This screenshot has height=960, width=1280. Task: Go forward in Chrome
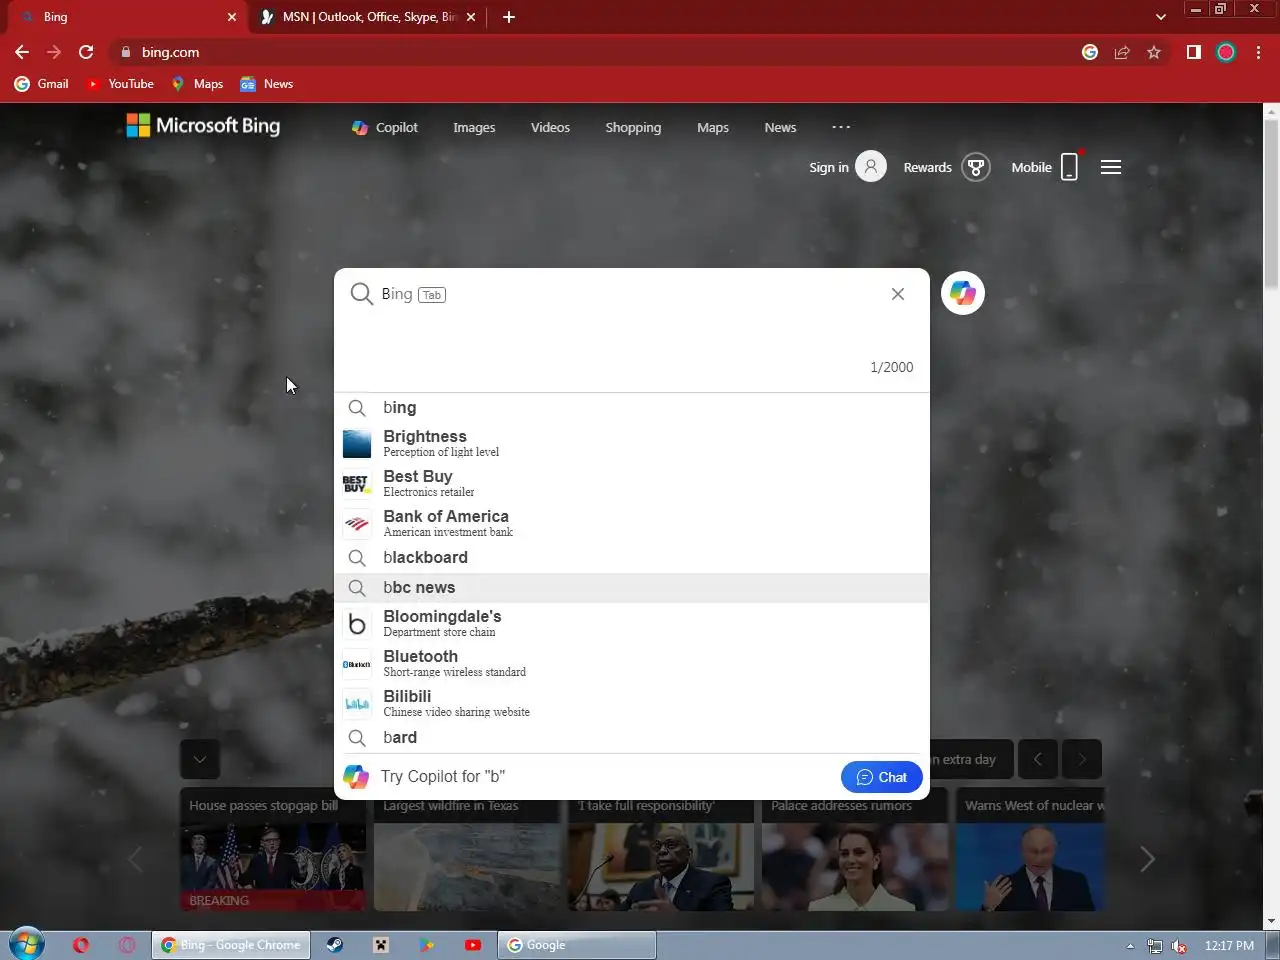(x=54, y=52)
